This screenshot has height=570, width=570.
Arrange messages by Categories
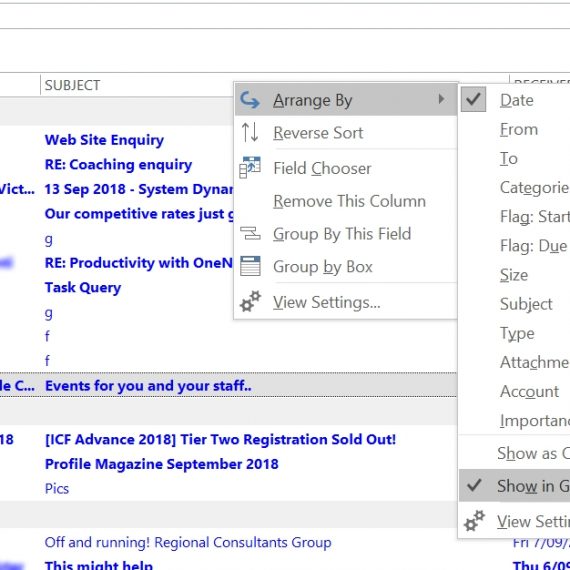[x=514, y=187]
